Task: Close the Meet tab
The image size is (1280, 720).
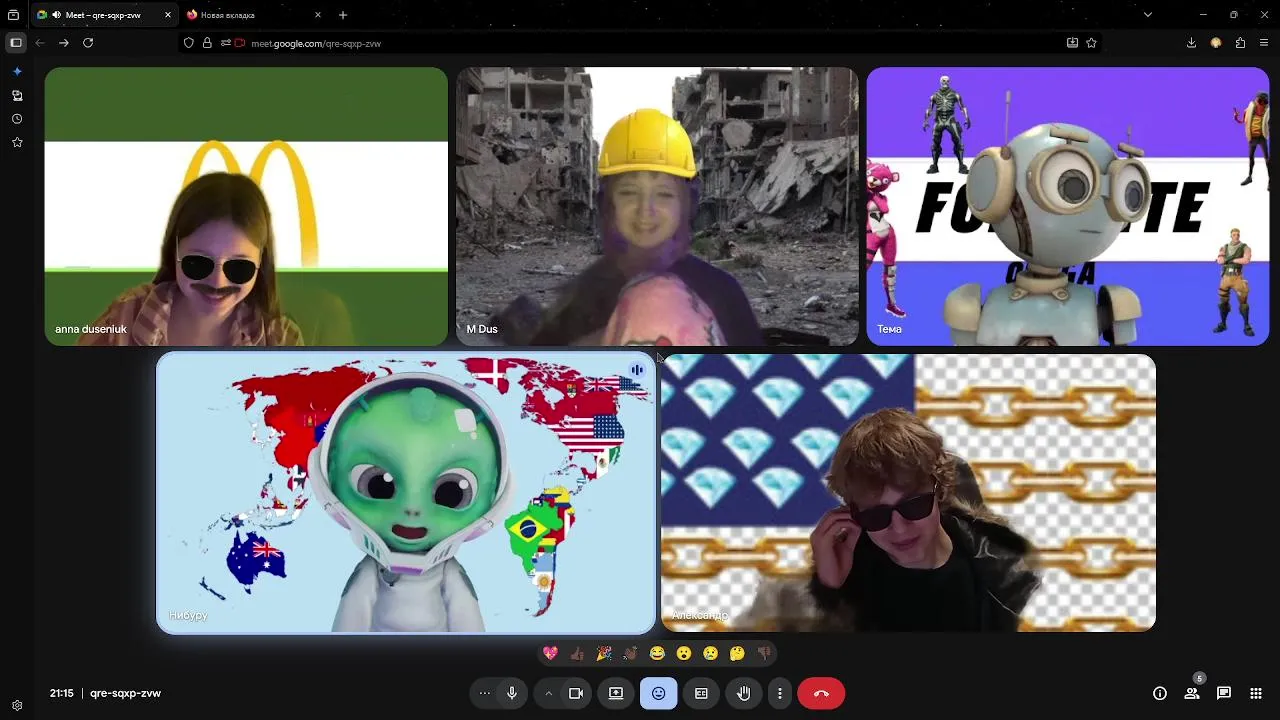Action: 168,15
